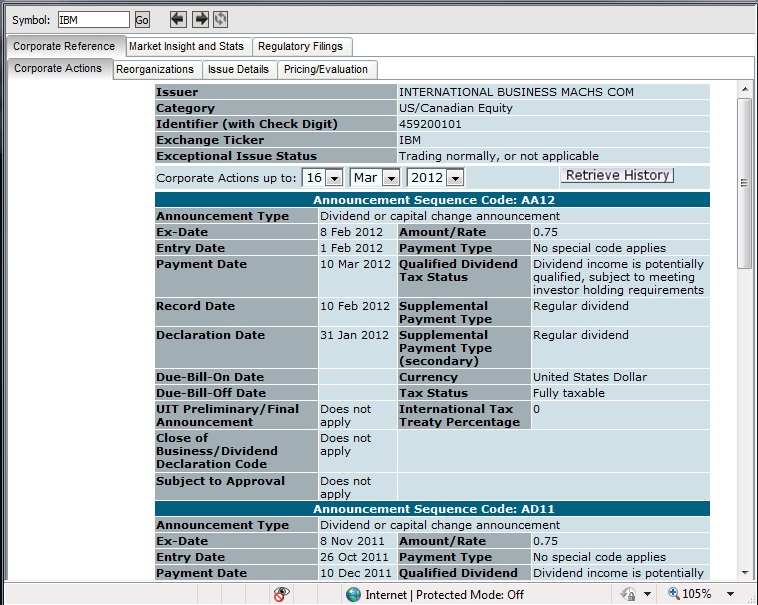Screen dimensions: 758x605
Task: Click the Symbol input field containing IBM
Action: tap(94, 20)
